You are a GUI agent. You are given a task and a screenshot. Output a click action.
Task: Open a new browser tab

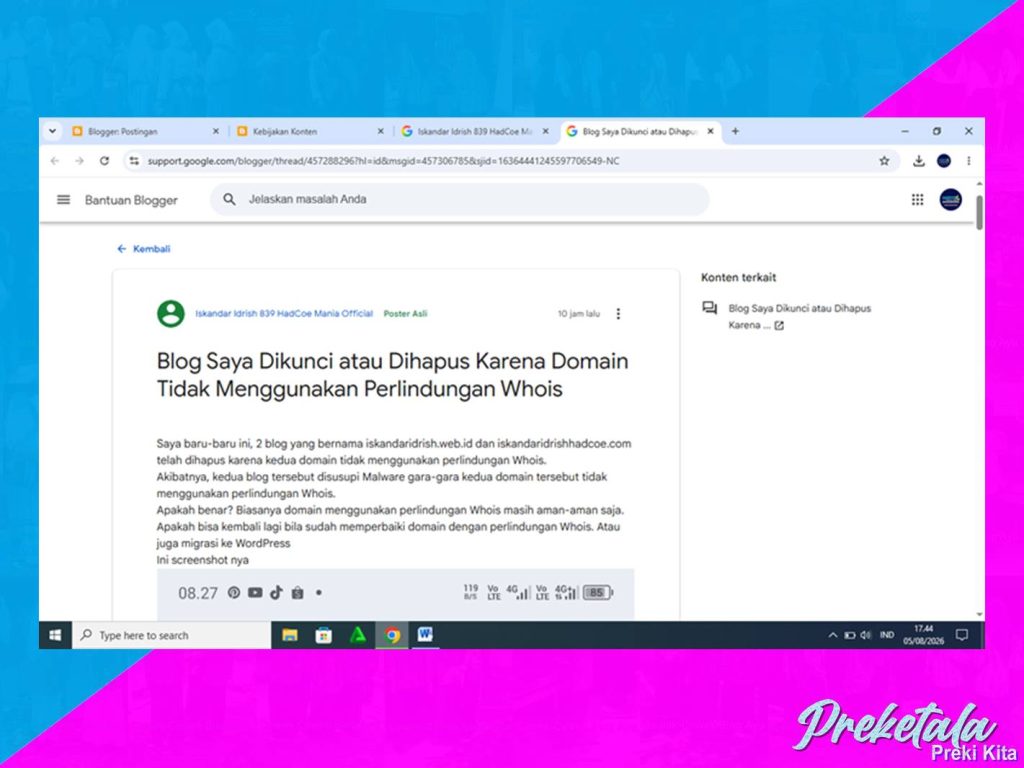735,131
